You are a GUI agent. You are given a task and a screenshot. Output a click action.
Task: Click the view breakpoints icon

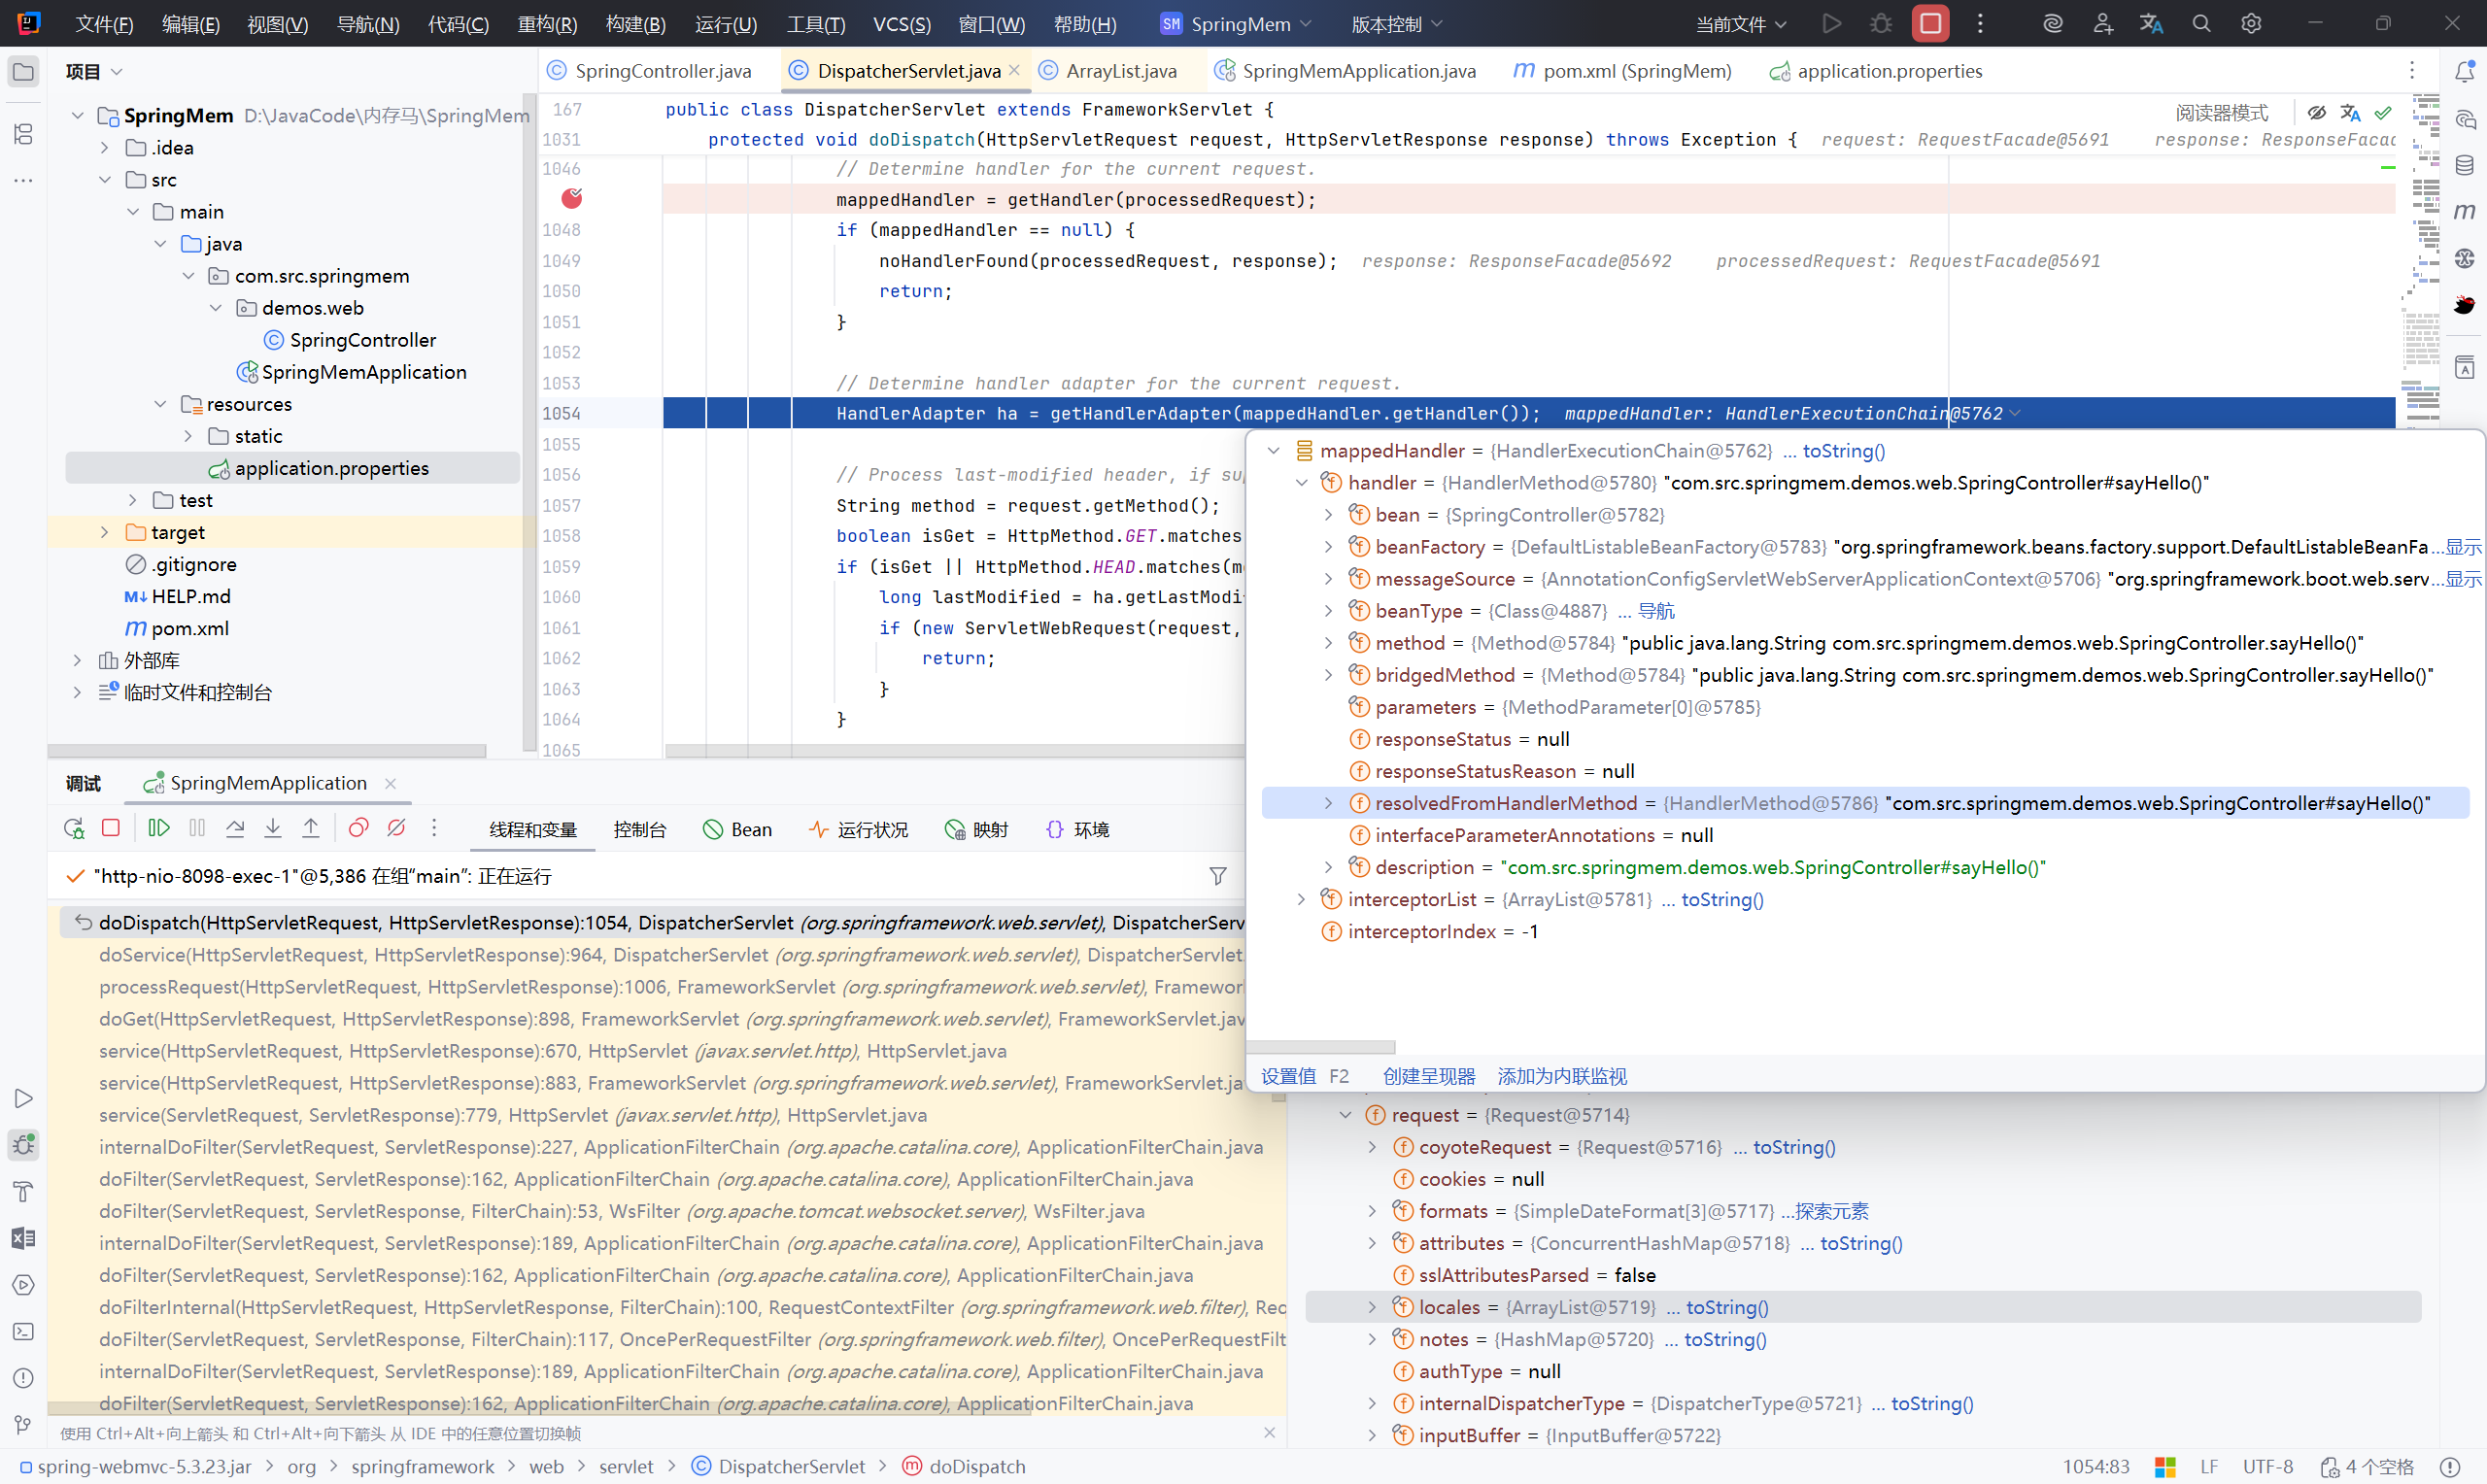[358, 828]
